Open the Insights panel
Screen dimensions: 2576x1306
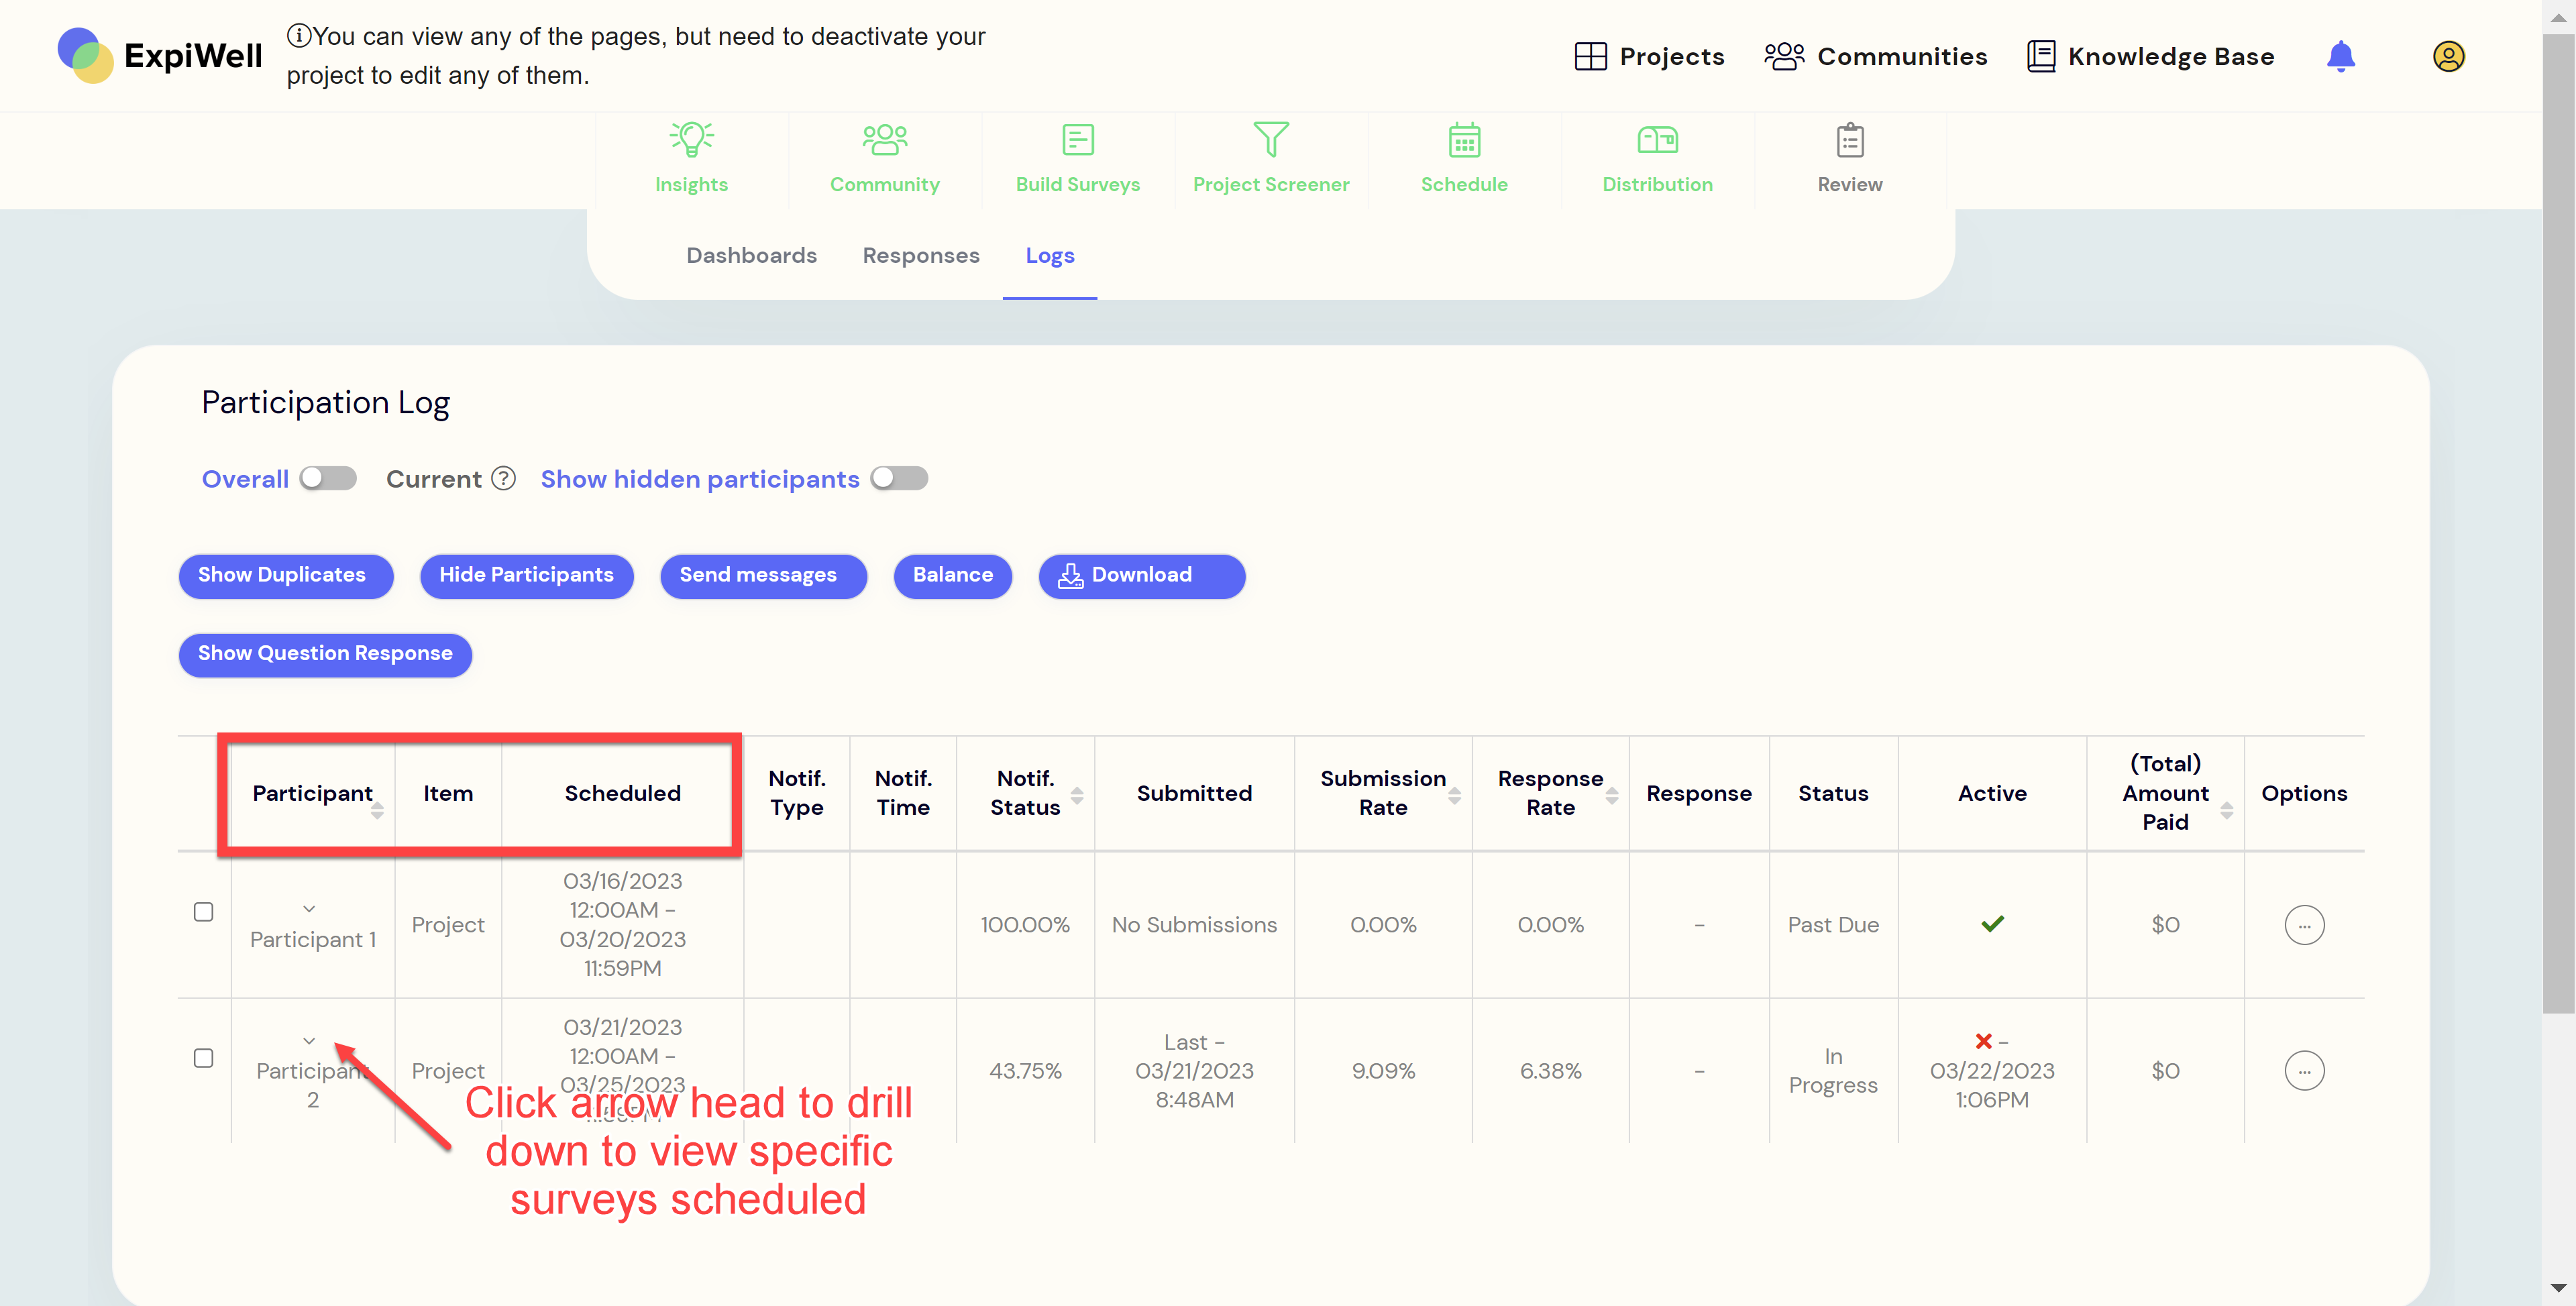point(691,157)
